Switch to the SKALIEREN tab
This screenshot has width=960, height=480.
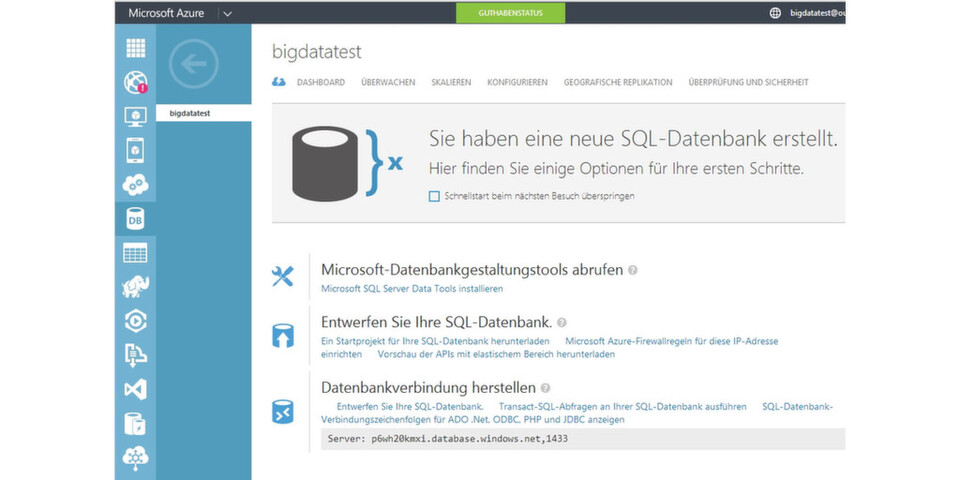tap(451, 82)
